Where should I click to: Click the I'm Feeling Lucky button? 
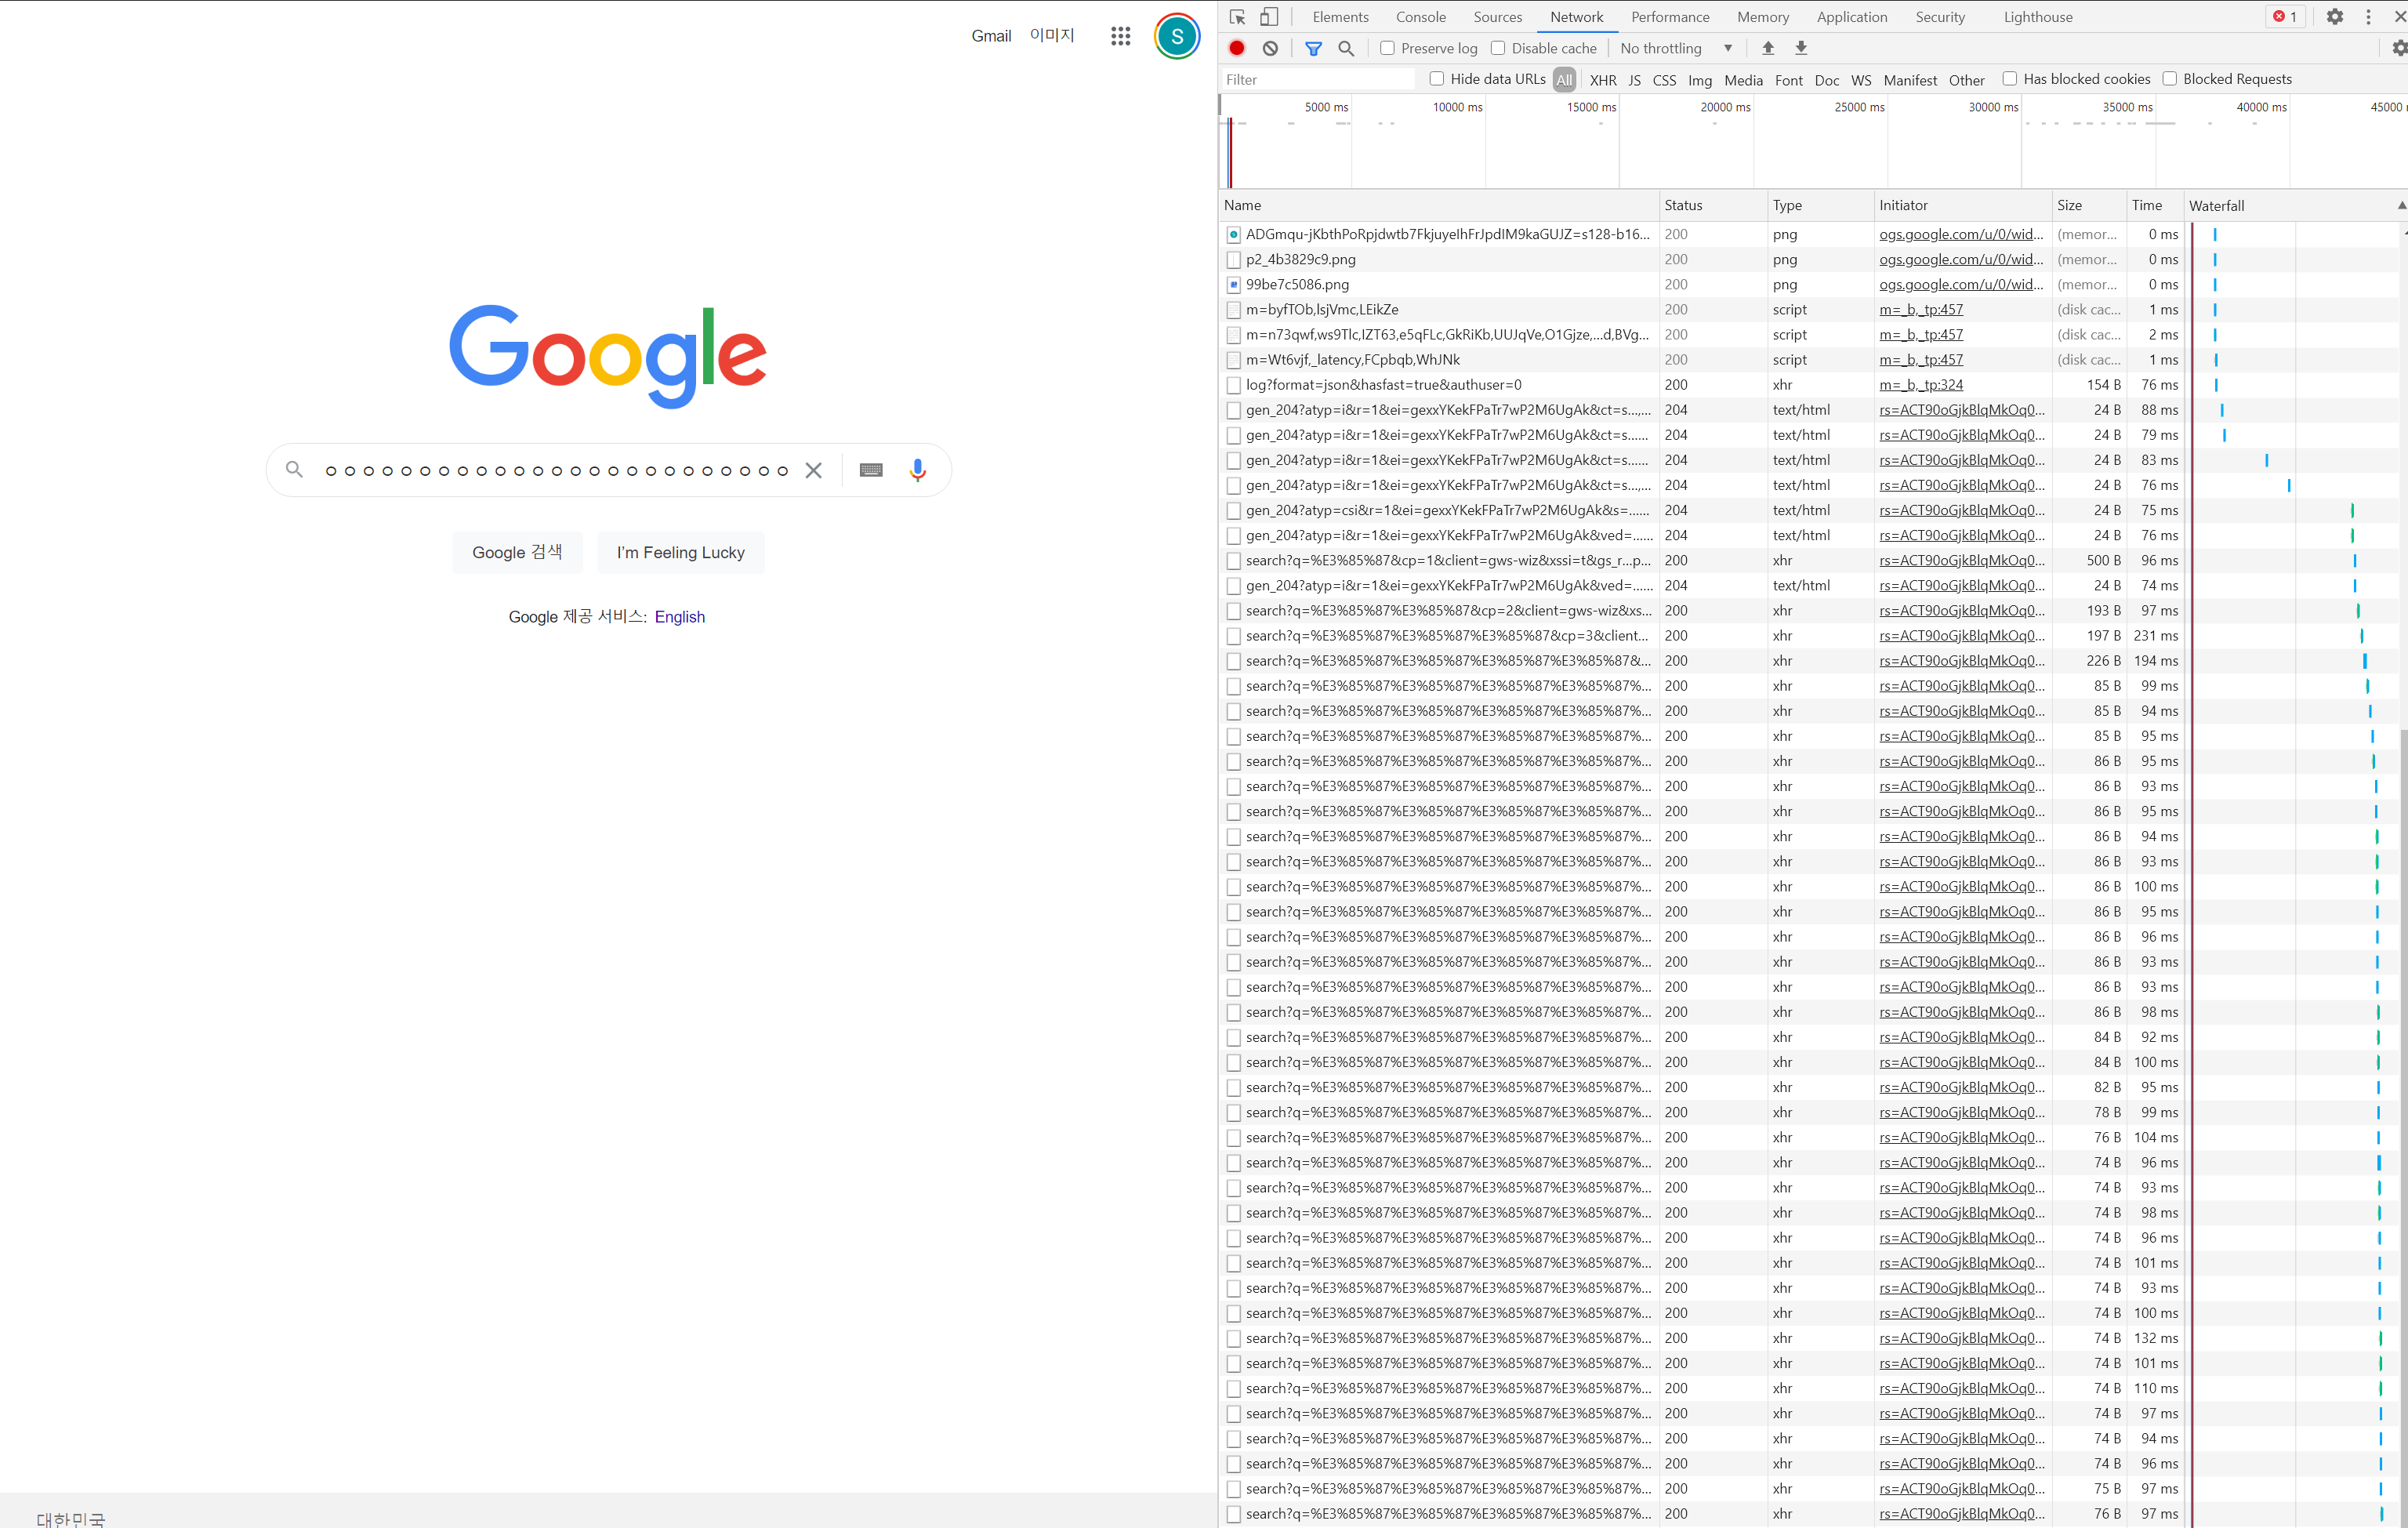coord(680,553)
